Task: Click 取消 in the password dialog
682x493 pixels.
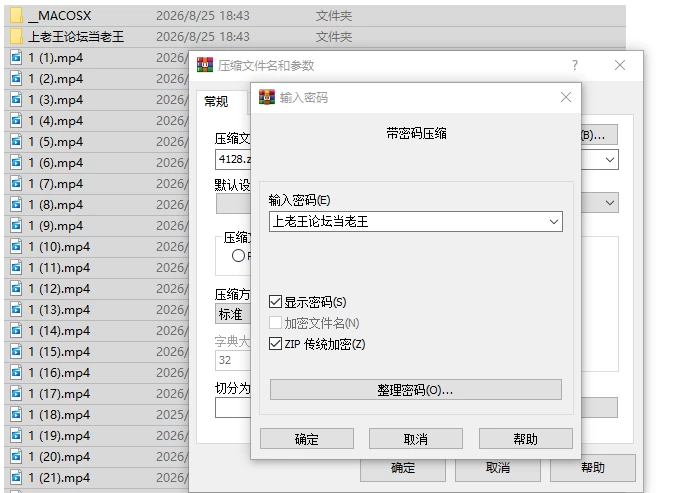Action: click(415, 439)
